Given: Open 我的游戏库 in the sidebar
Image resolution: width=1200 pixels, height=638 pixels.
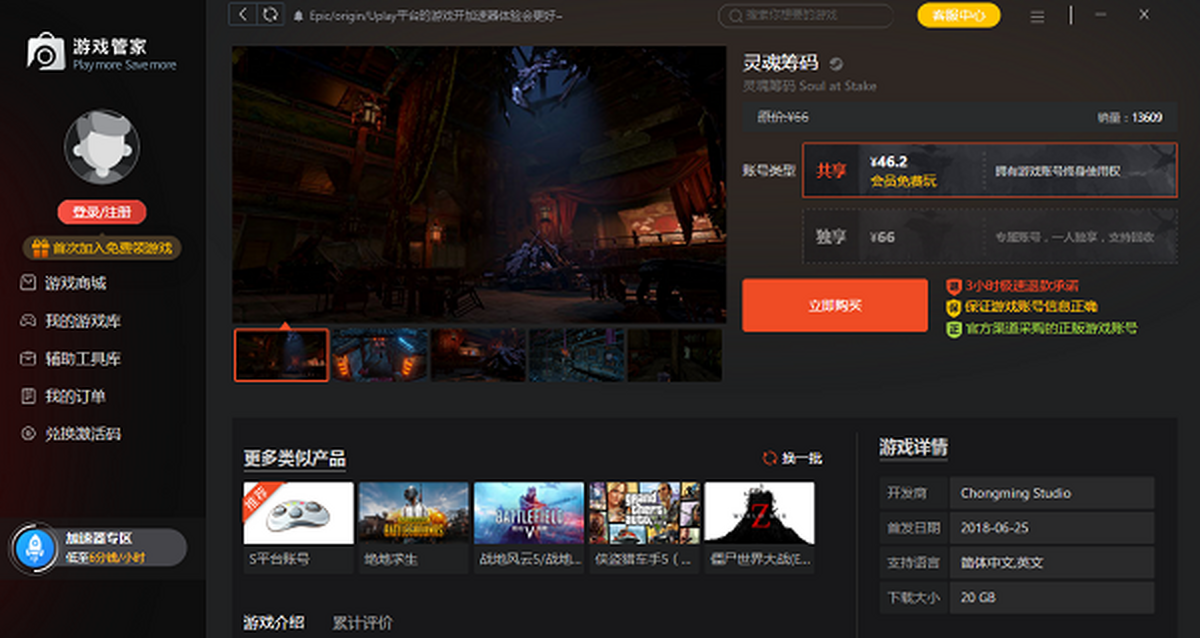Looking at the screenshot, I should [82, 321].
